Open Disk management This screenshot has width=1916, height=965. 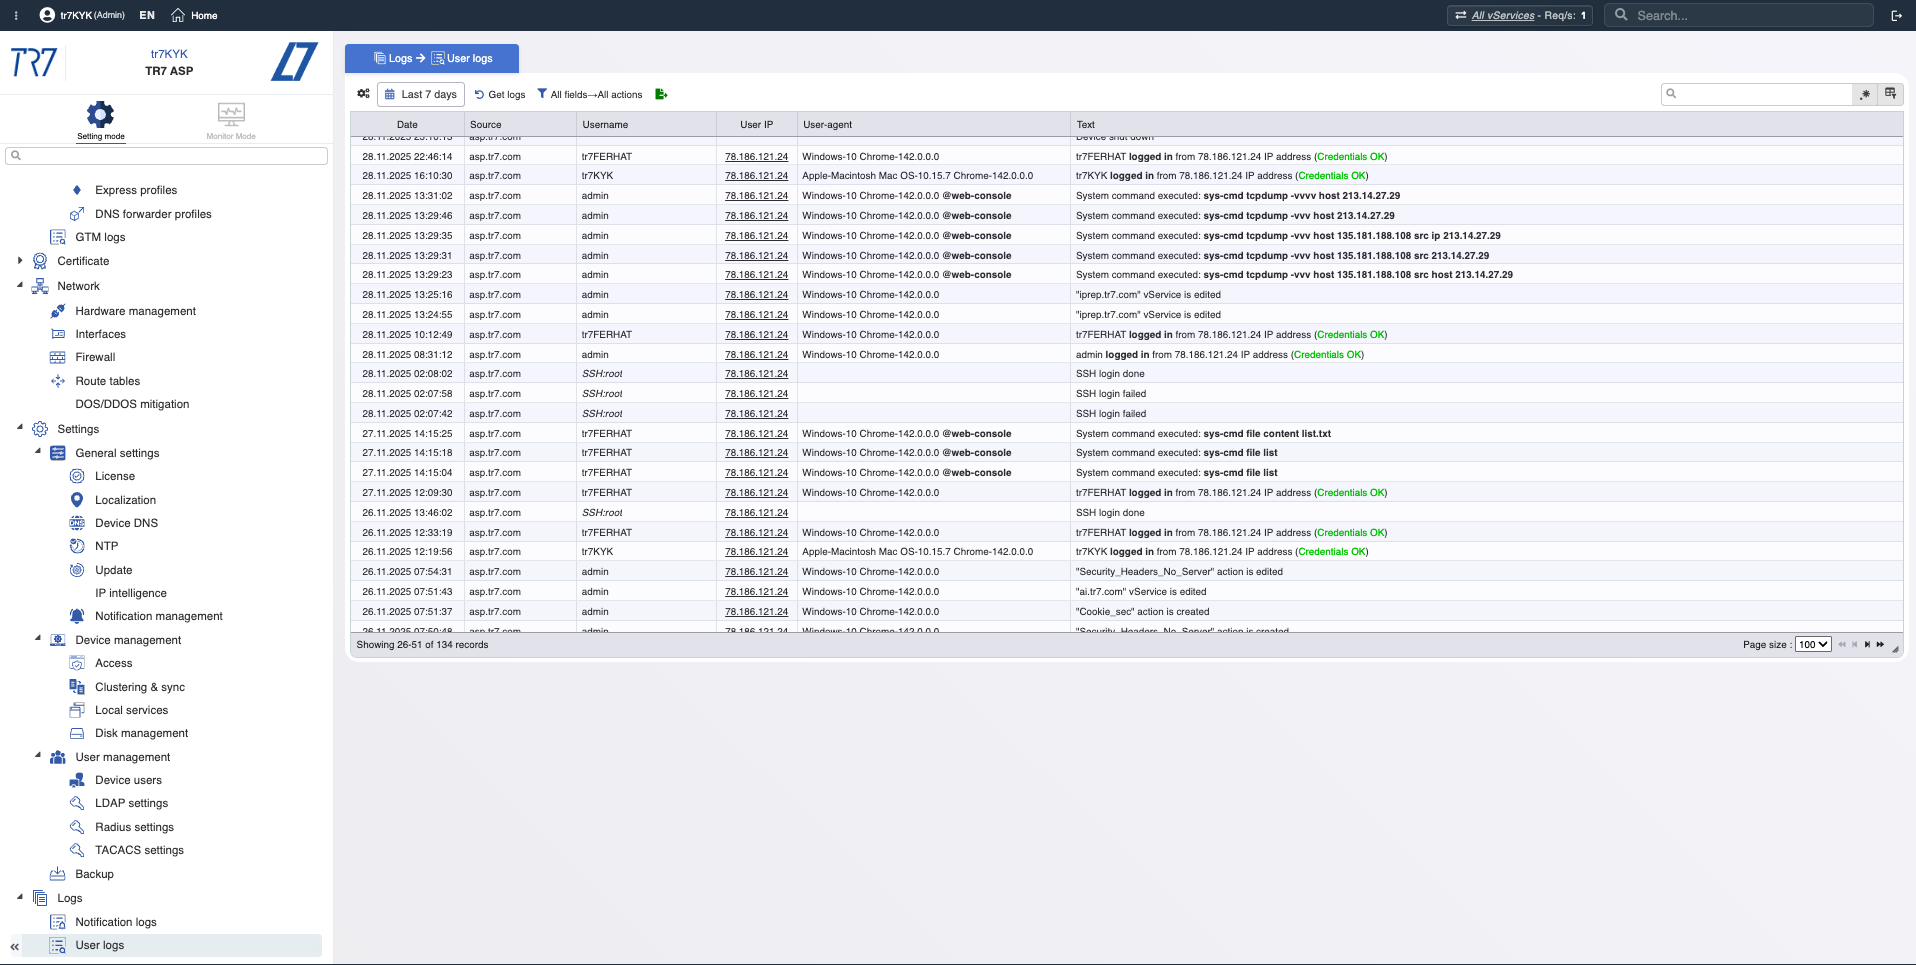(141, 733)
